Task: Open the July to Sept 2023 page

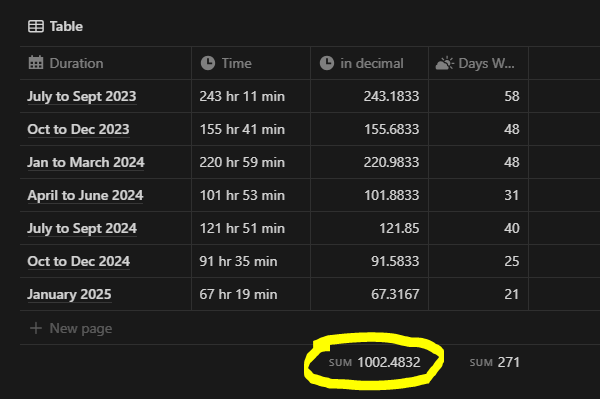Action: 82,96
